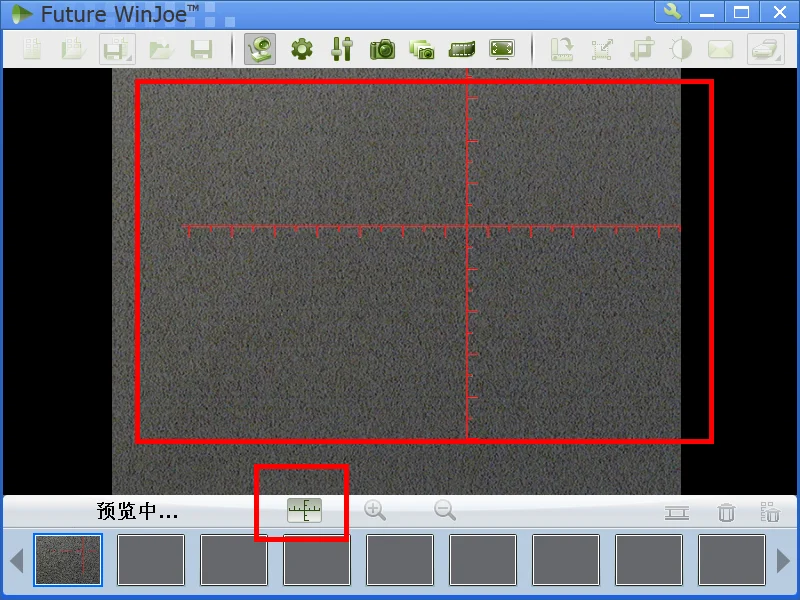Select the first capture thumbnail
800x600 pixels.
(68, 560)
